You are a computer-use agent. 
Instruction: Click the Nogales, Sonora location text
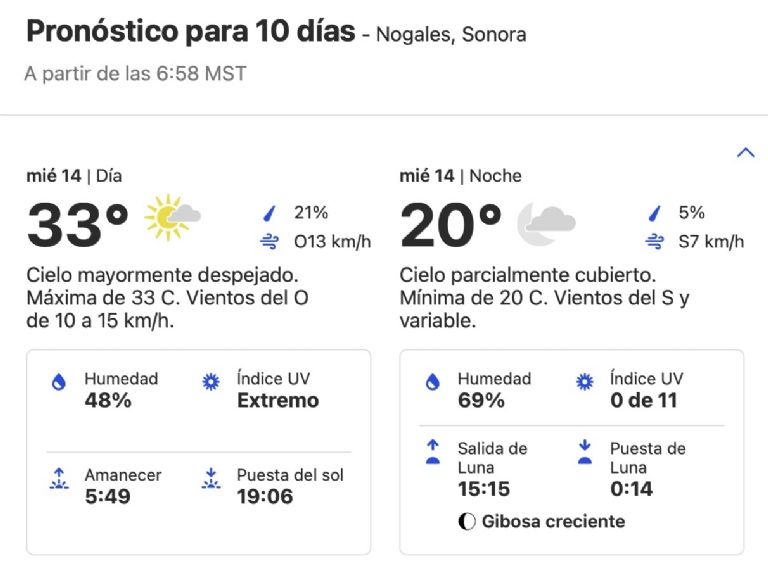451,35
